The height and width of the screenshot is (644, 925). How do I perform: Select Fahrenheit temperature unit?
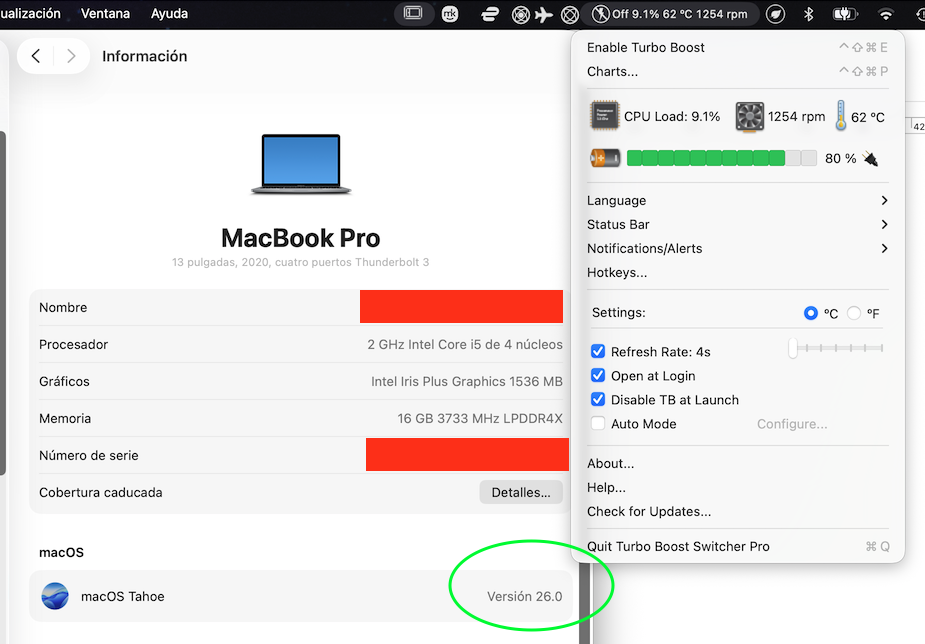pyautogui.click(x=854, y=313)
